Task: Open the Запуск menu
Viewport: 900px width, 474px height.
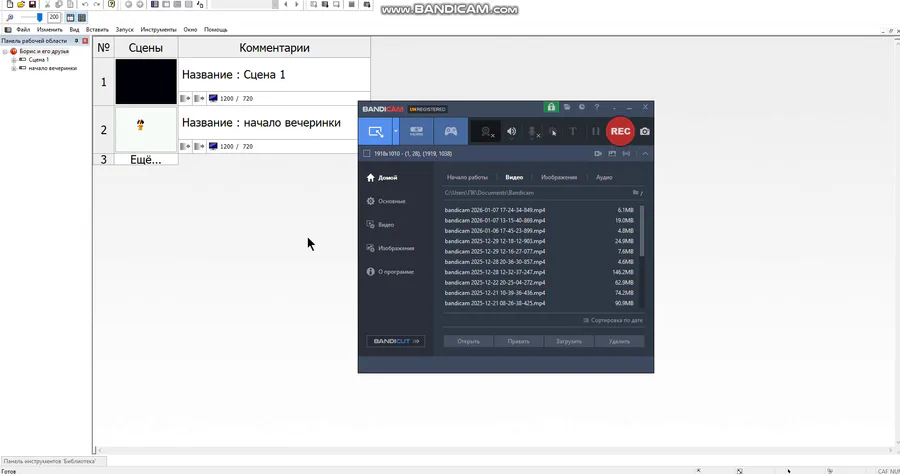Action: point(125,29)
